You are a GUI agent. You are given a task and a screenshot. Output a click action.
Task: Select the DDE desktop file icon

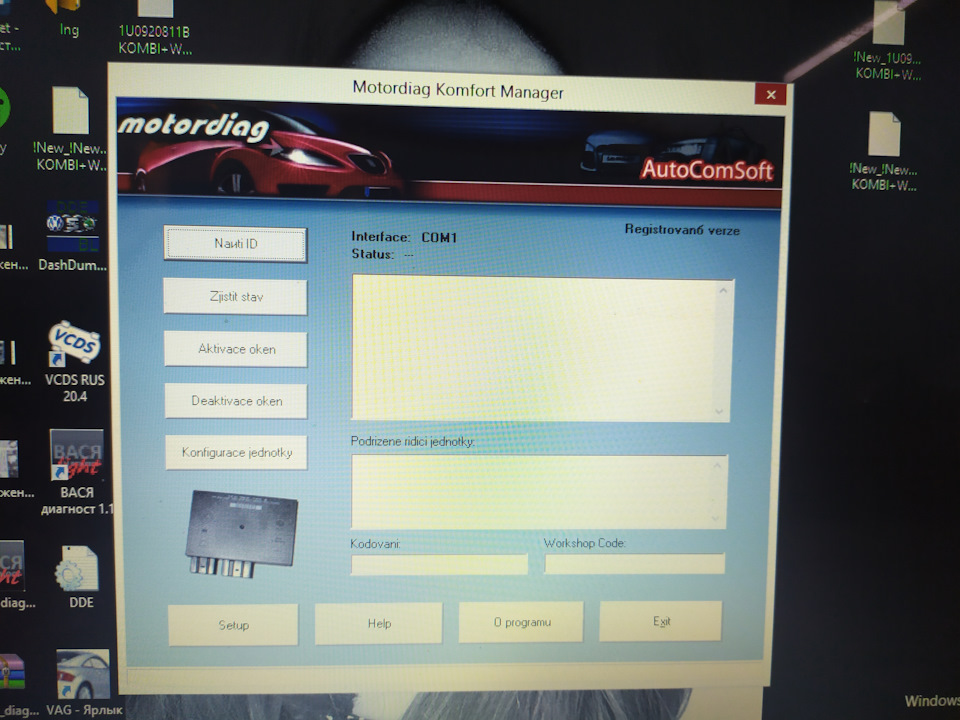coord(79,577)
